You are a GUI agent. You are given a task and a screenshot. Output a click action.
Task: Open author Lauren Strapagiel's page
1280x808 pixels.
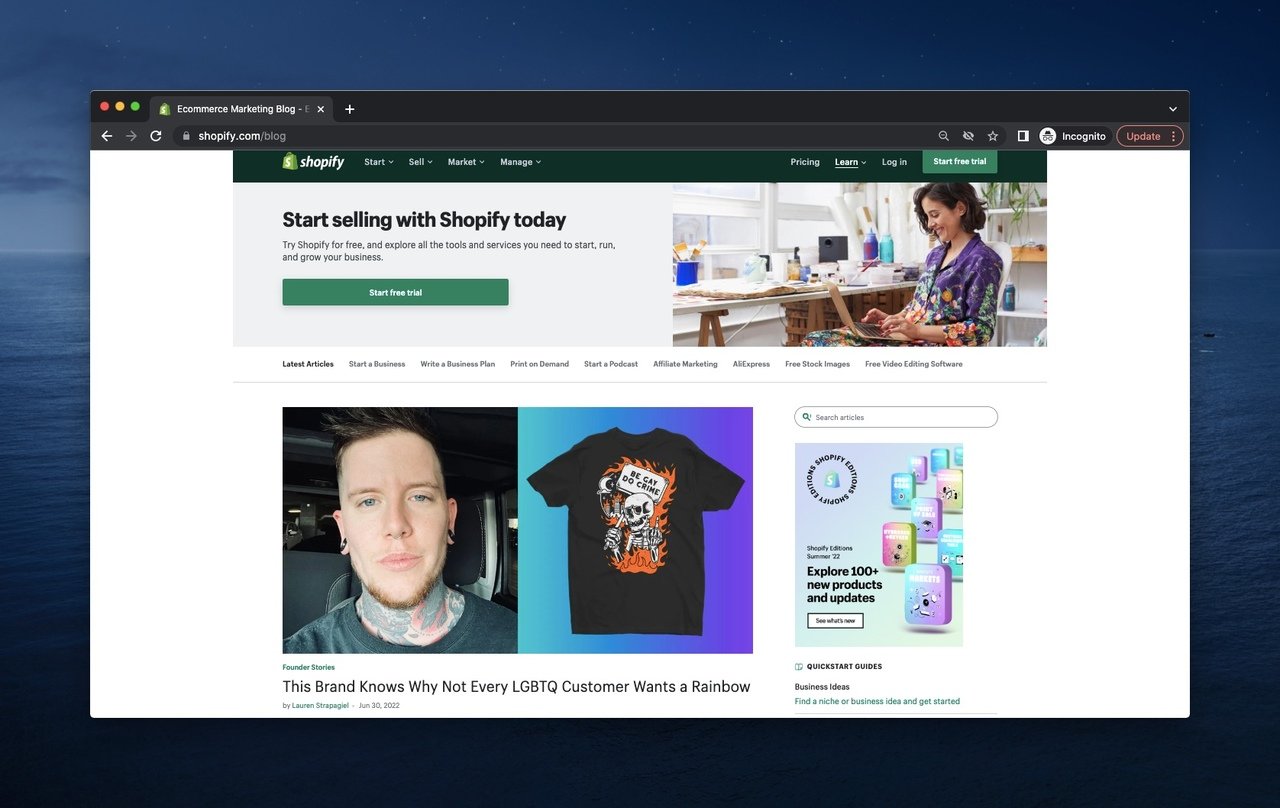click(x=320, y=705)
